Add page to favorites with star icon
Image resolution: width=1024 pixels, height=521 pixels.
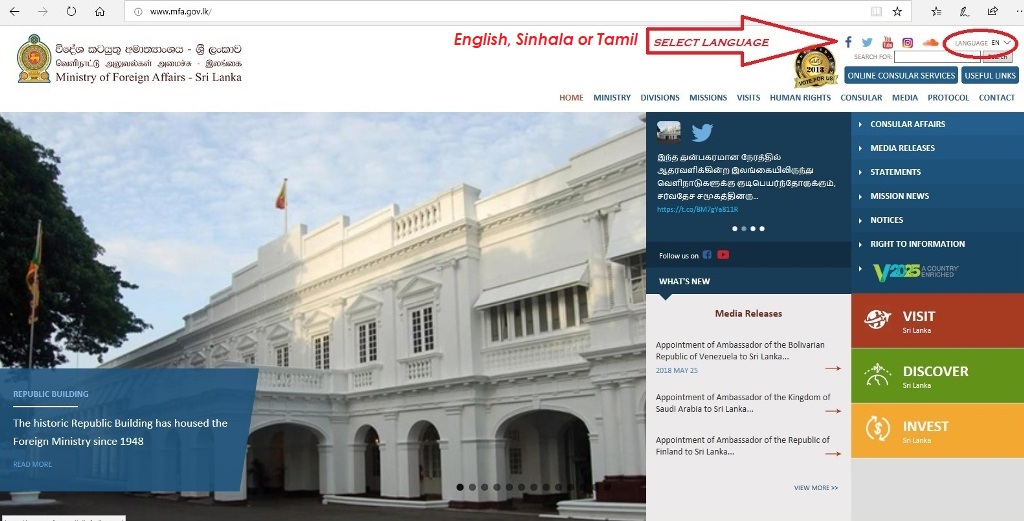point(897,12)
